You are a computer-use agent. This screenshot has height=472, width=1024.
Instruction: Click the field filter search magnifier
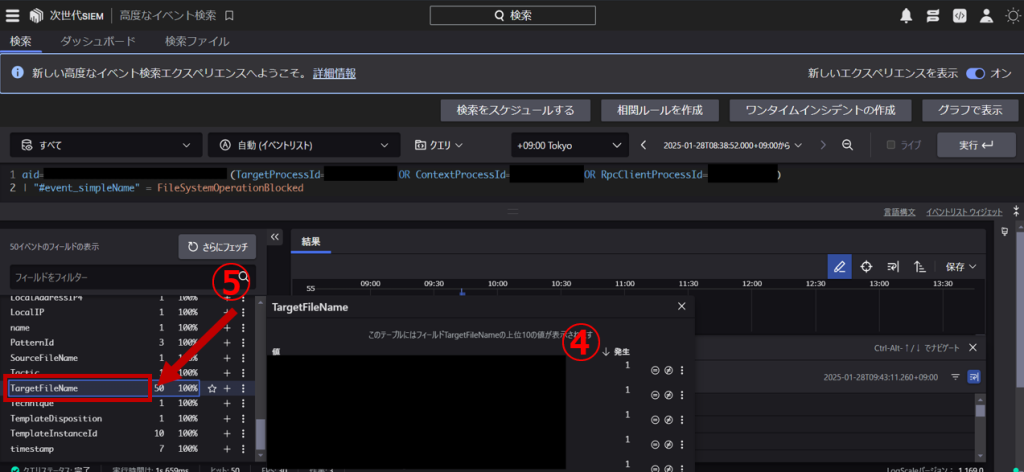pos(244,277)
